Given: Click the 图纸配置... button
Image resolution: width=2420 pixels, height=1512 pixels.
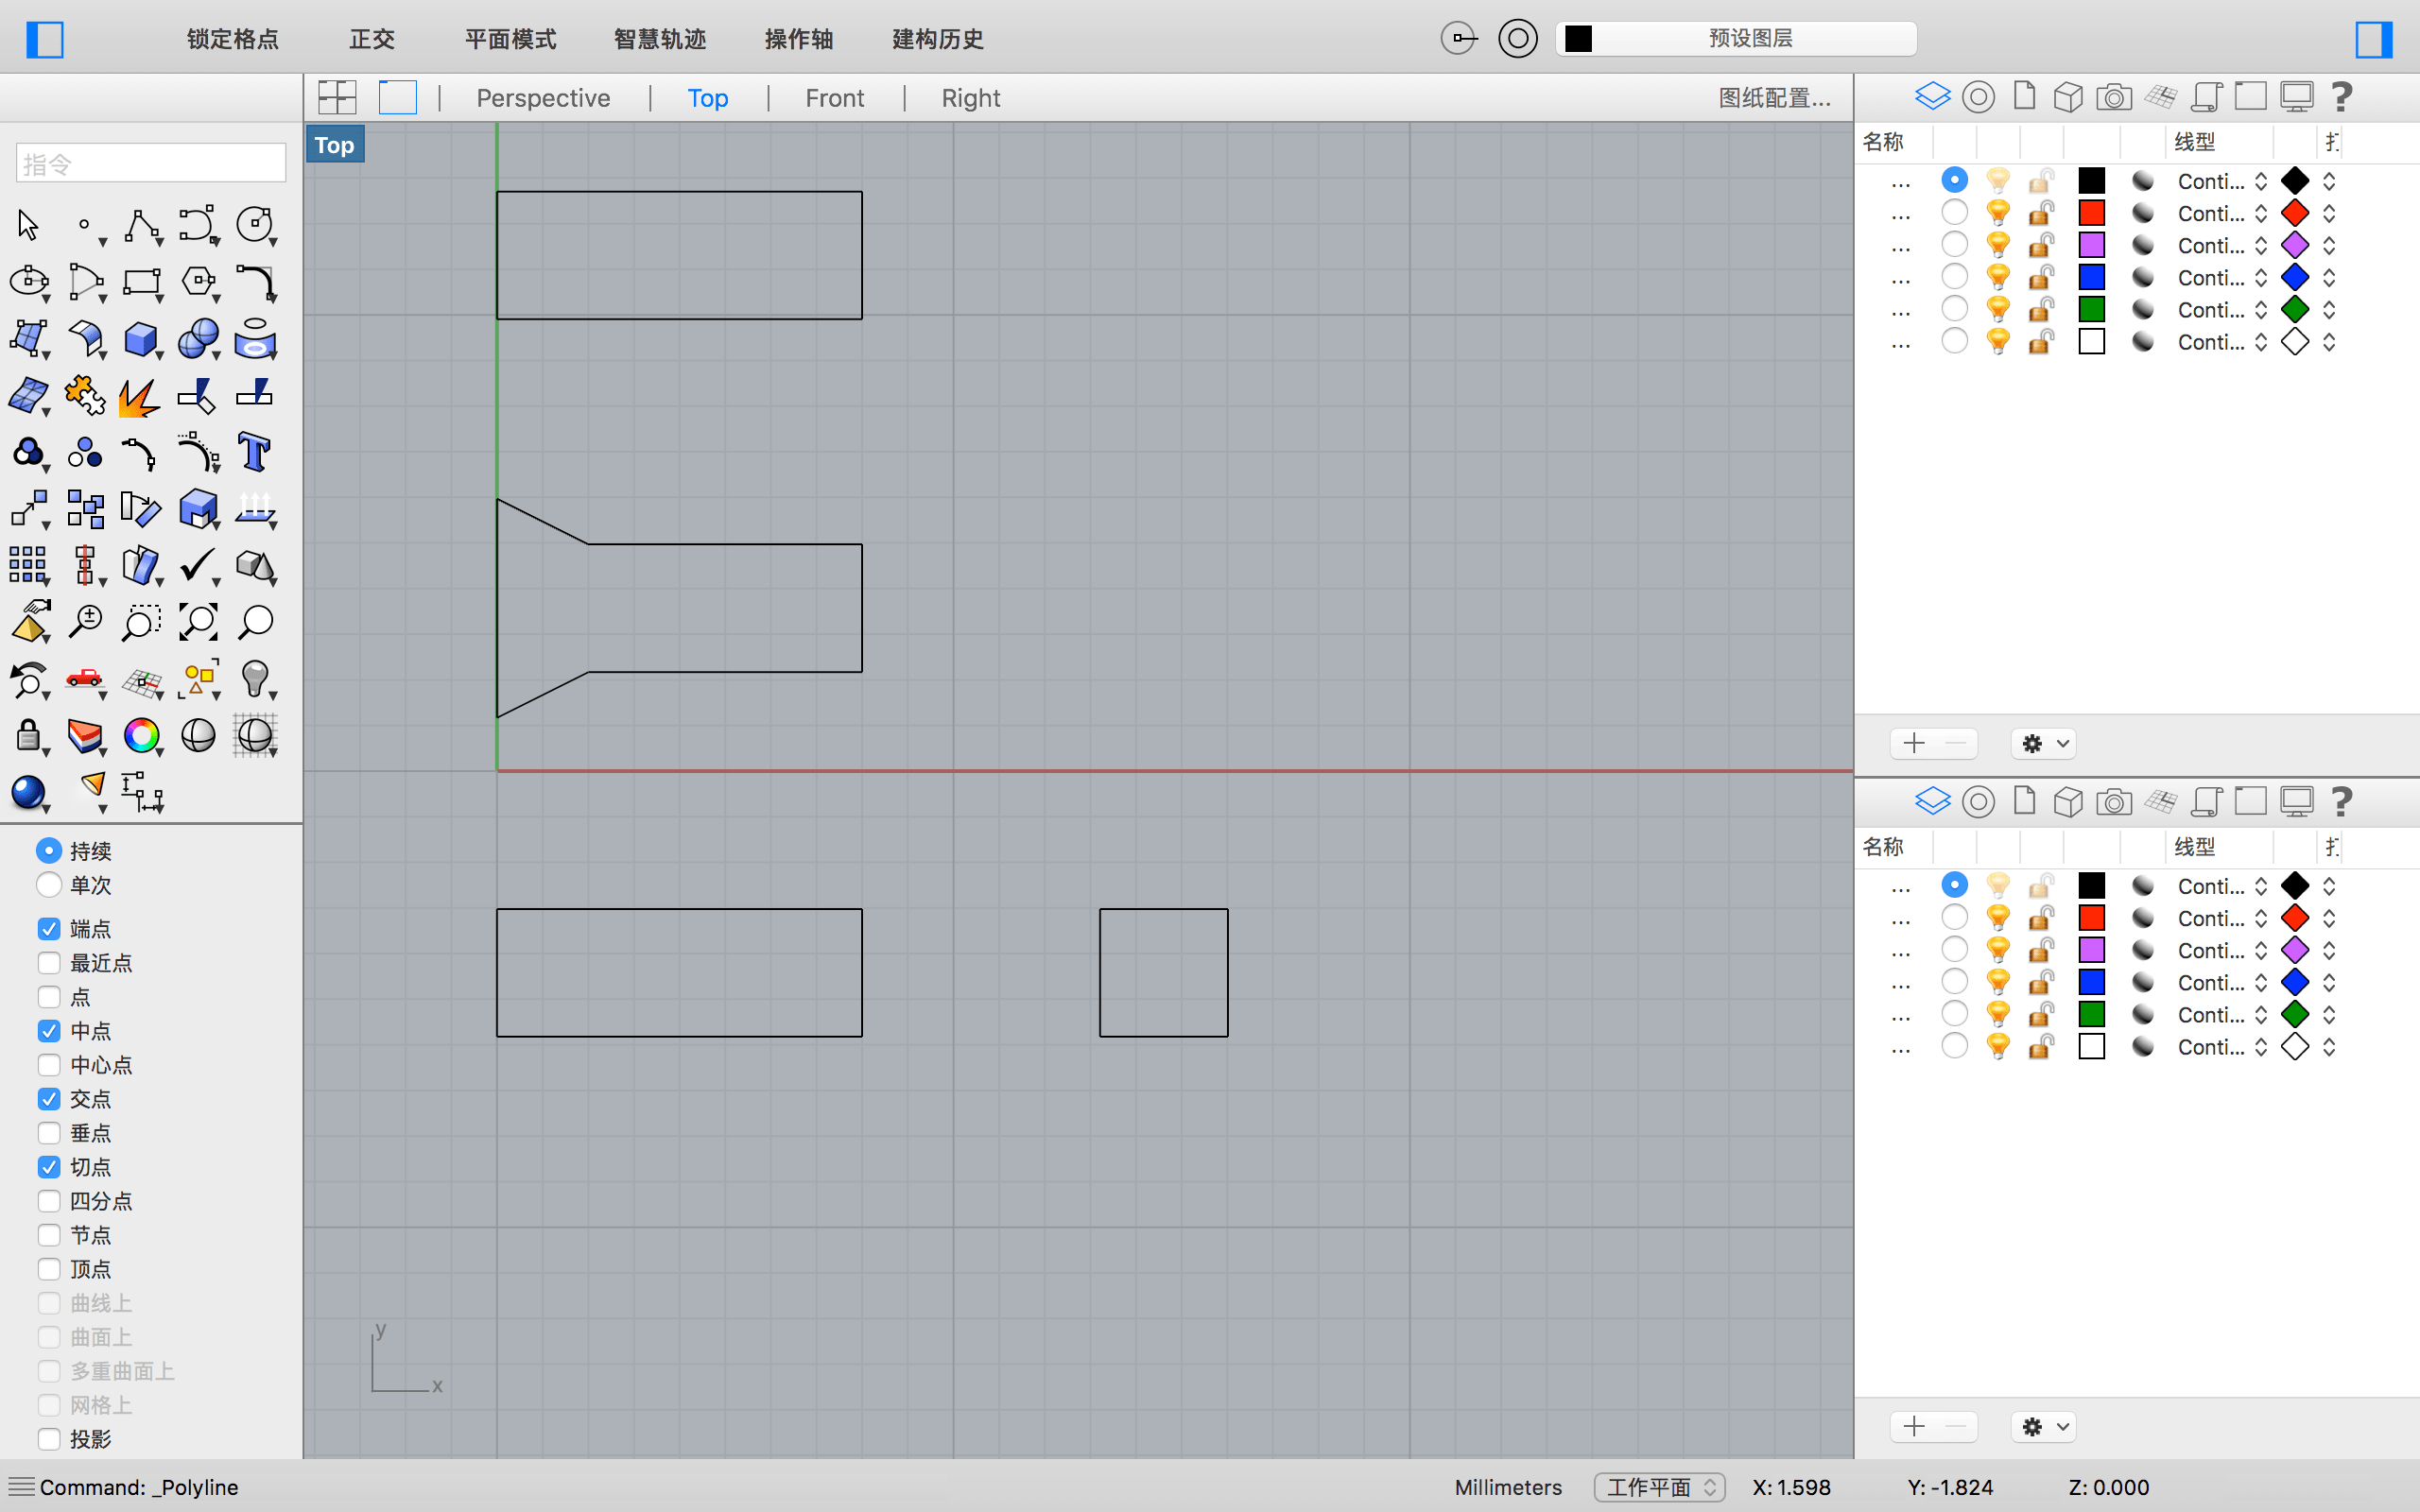Looking at the screenshot, I should (x=1774, y=98).
